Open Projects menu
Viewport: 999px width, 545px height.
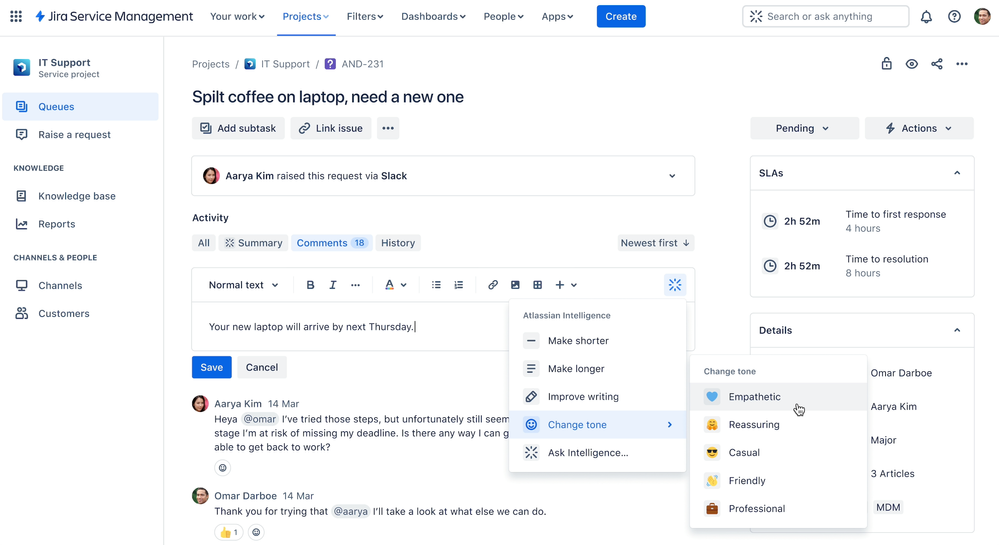[x=306, y=17]
